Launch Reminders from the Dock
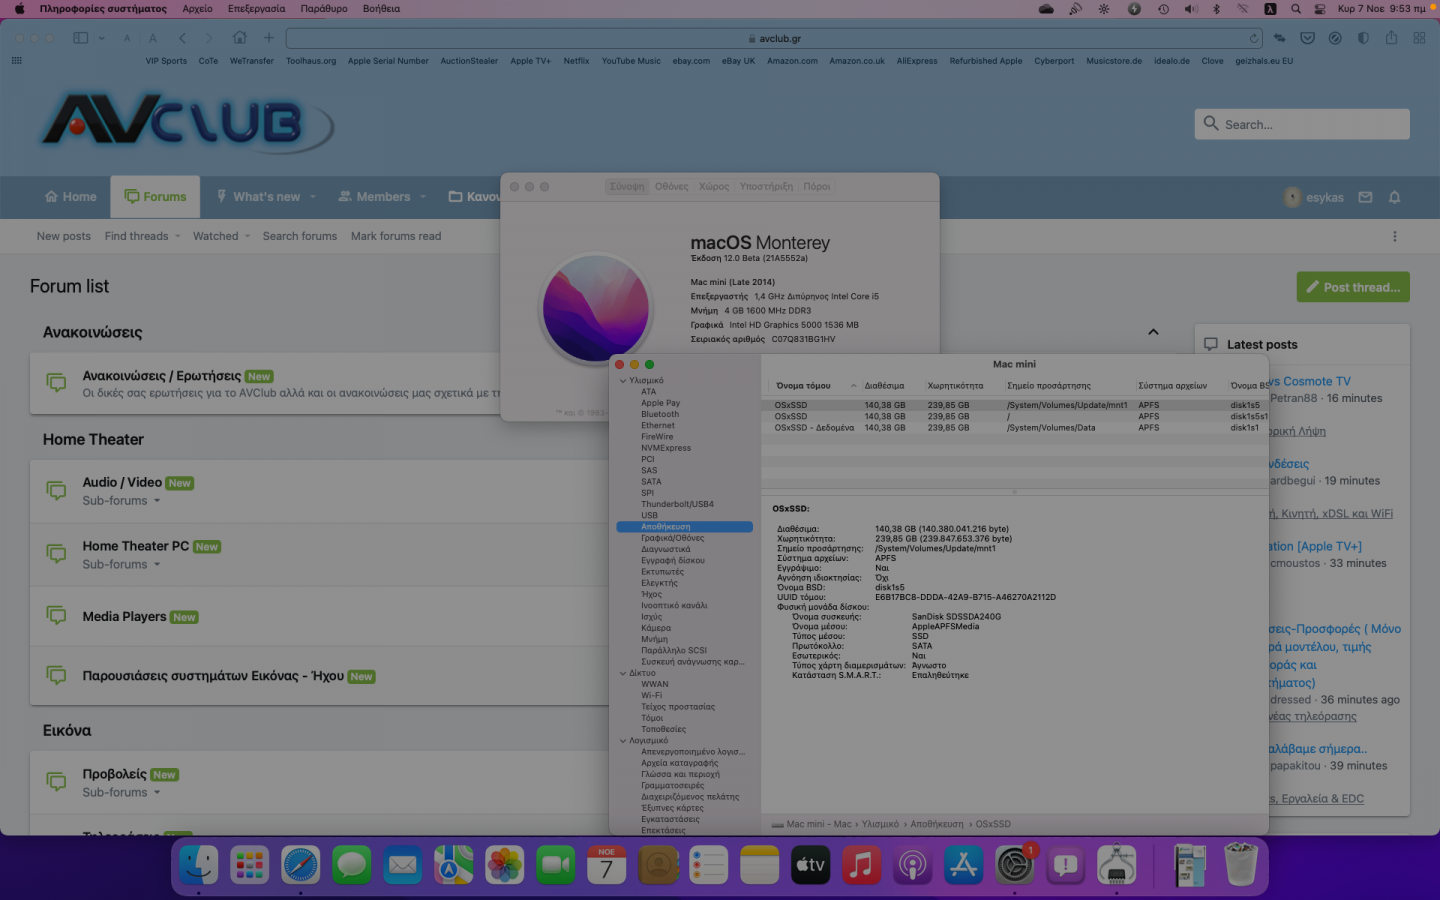The image size is (1440, 900). 709,864
